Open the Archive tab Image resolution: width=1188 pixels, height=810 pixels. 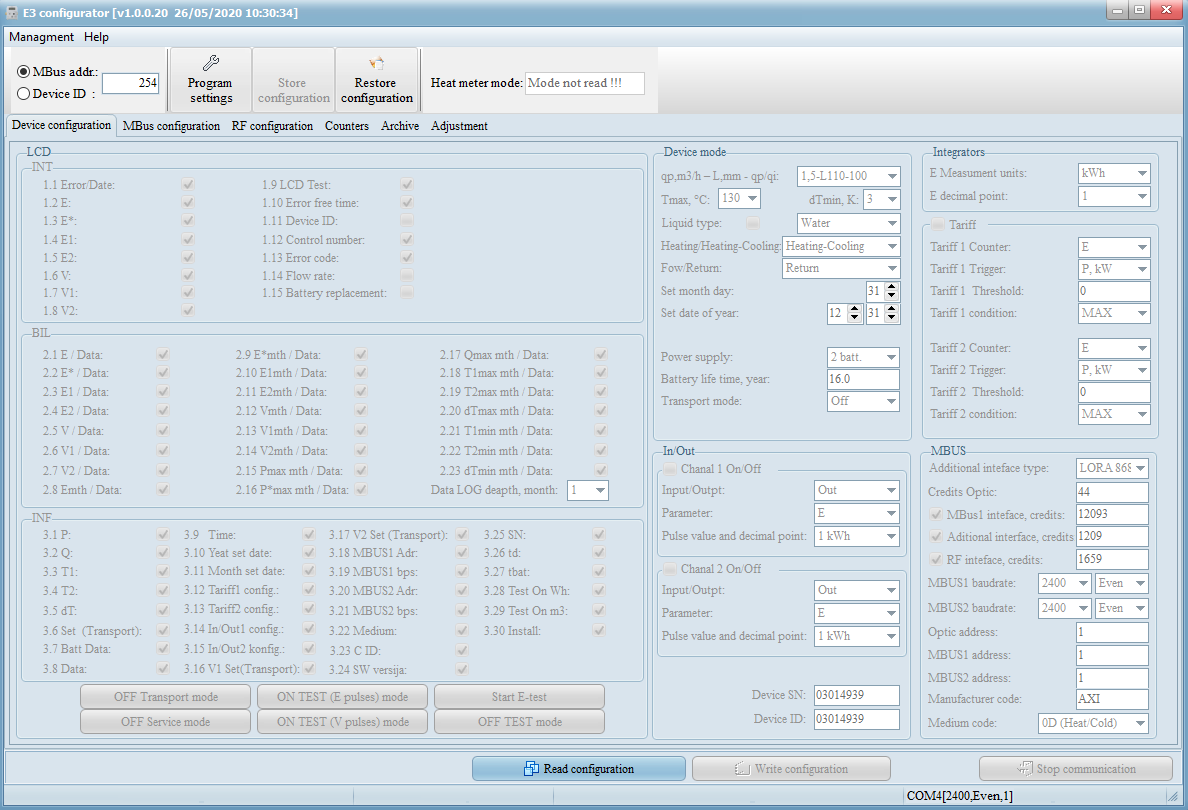(399, 126)
